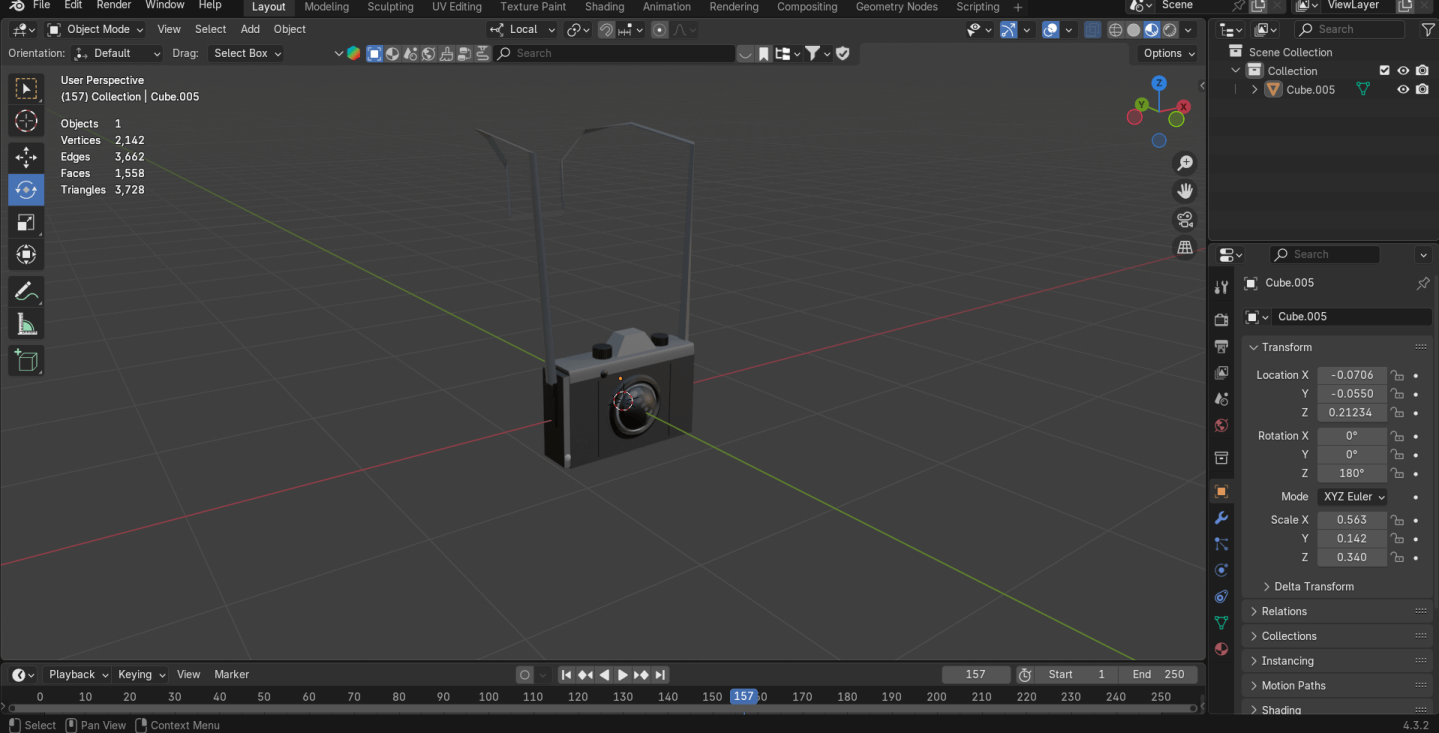Activate the Annotate tool
The image size is (1439, 733).
coord(26,292)
